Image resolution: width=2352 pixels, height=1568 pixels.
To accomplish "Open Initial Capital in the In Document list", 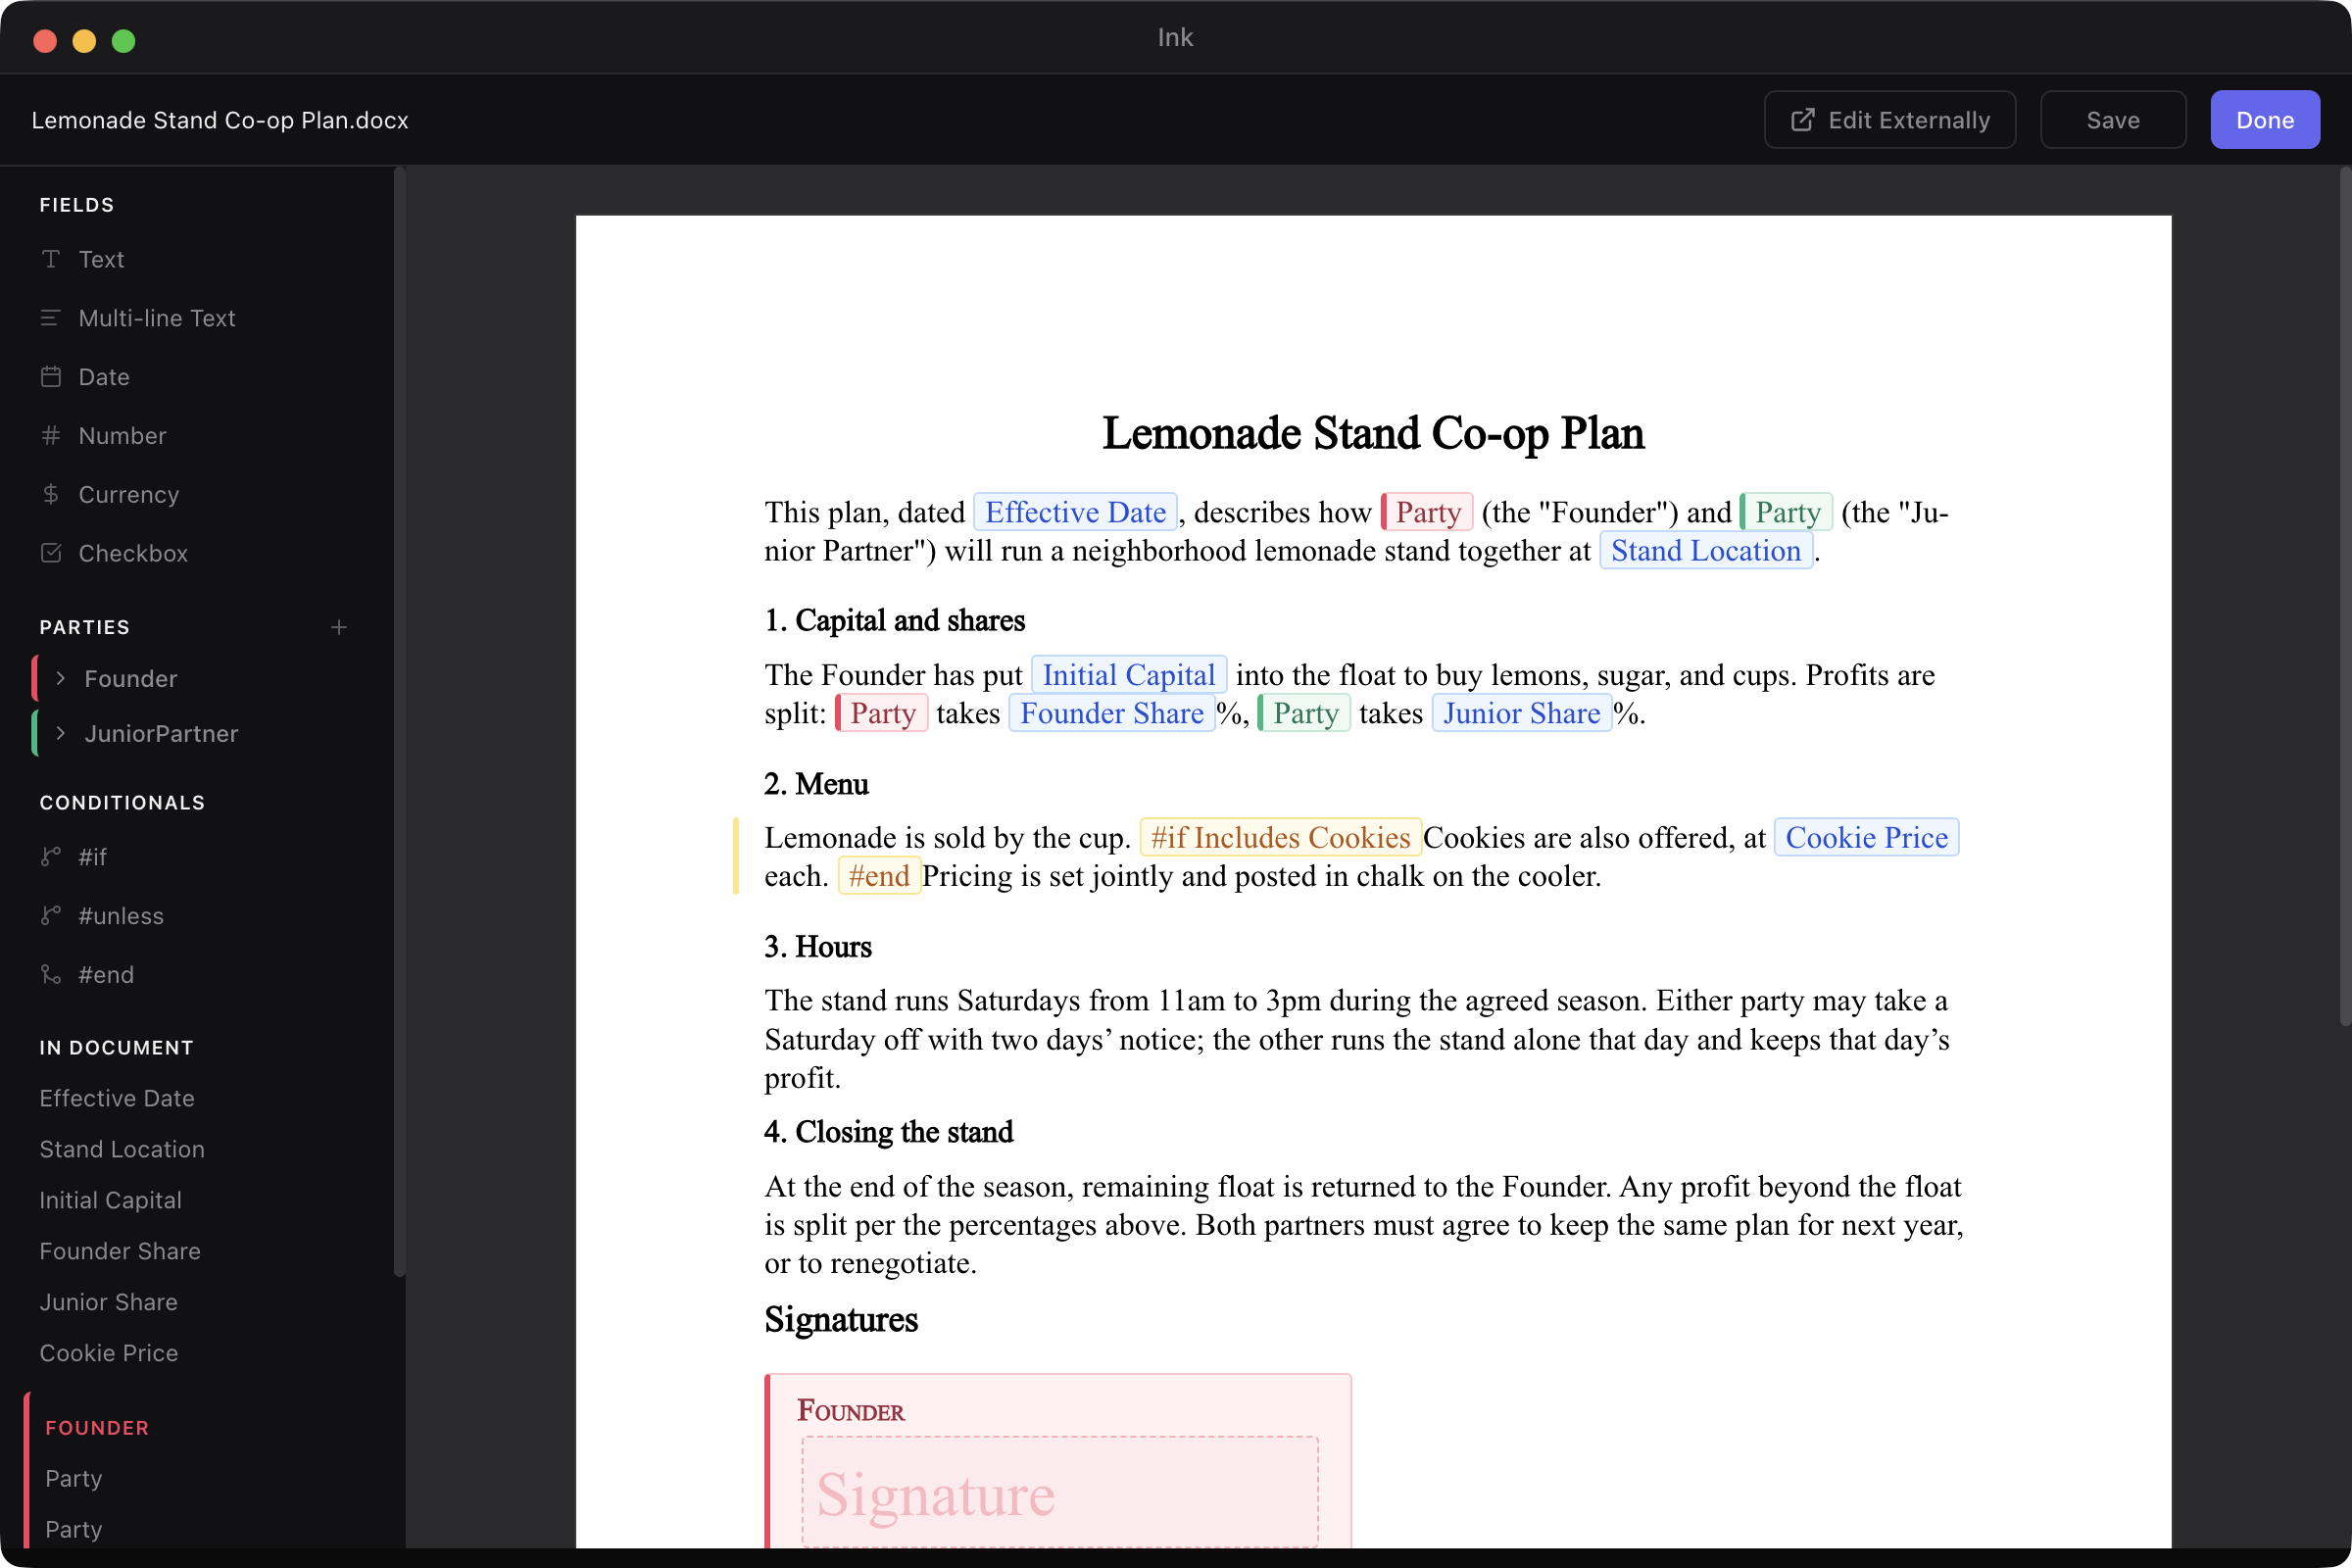I will [111, 1200].
